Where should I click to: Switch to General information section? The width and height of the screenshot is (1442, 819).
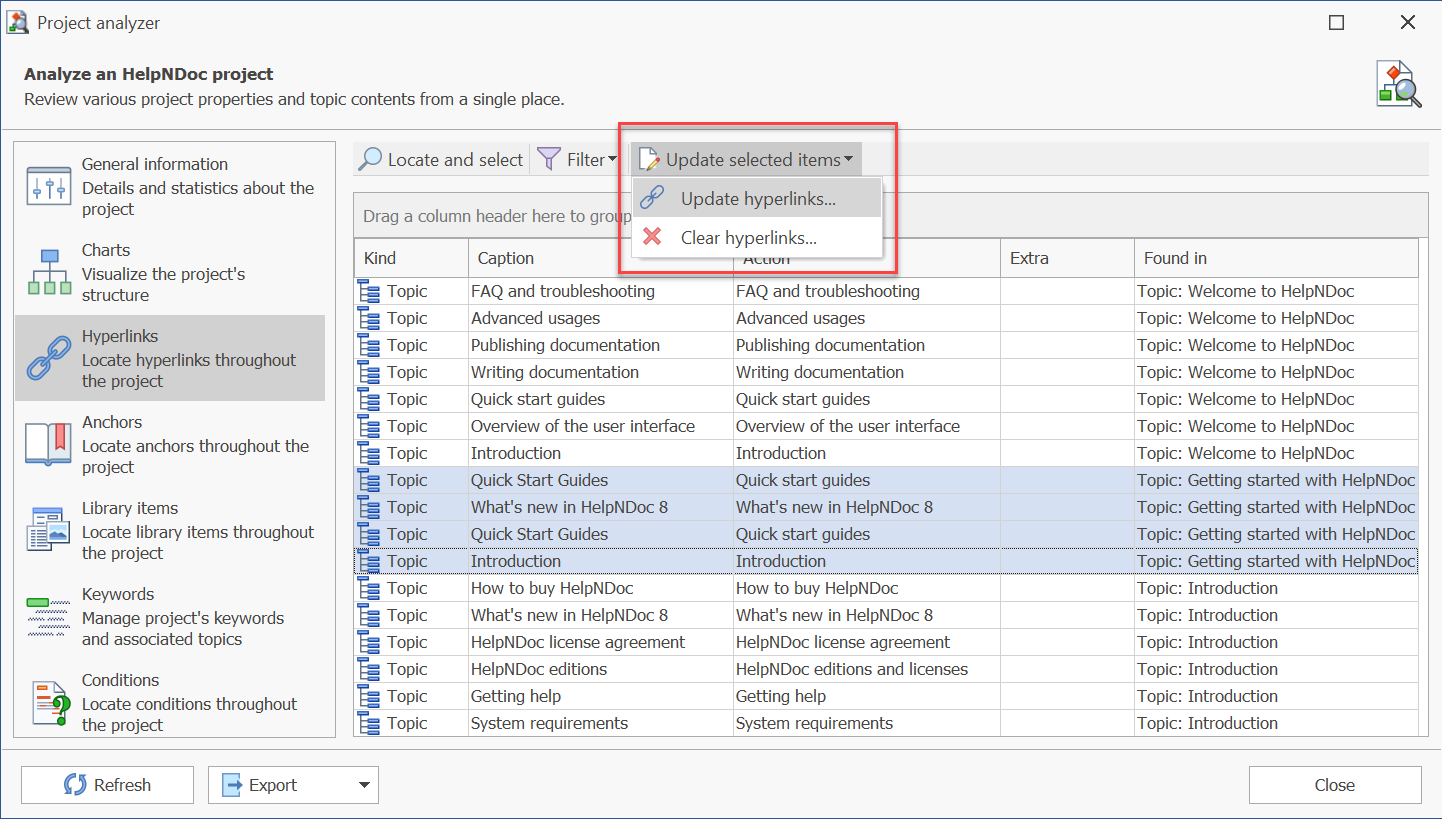(x=170, y=187)
